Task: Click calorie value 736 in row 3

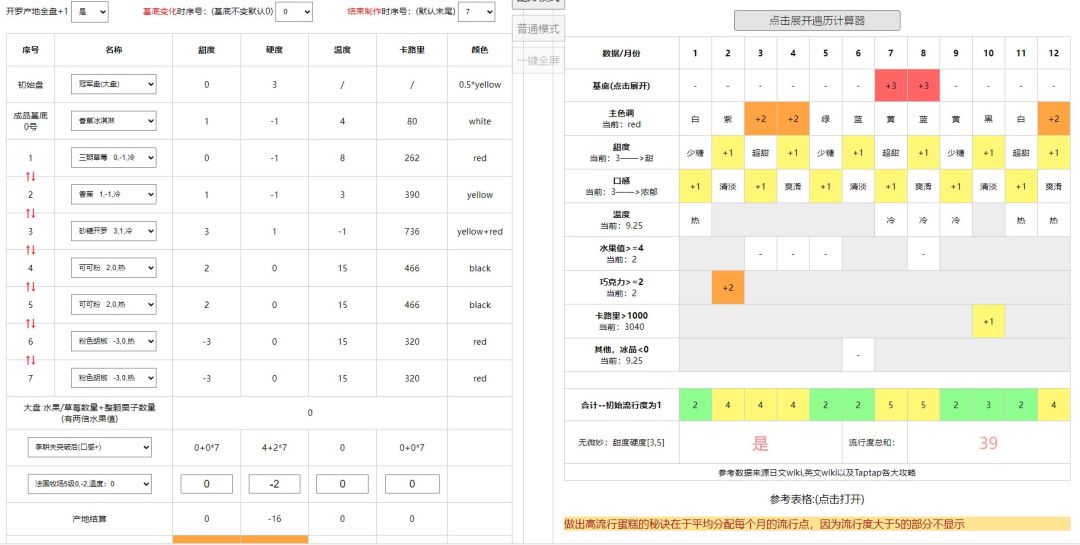Action: (x=412, y=232)
